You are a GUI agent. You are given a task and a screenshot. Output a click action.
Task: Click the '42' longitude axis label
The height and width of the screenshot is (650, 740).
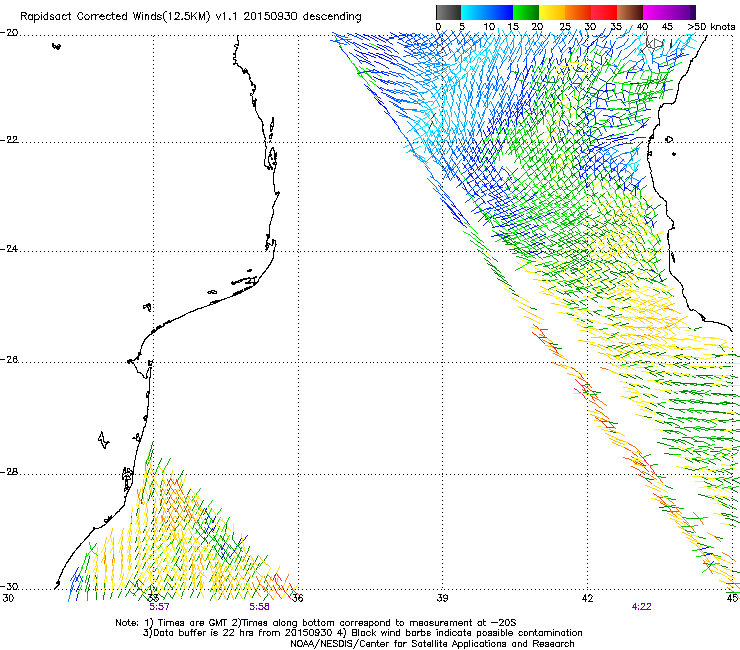coord(587,598)
